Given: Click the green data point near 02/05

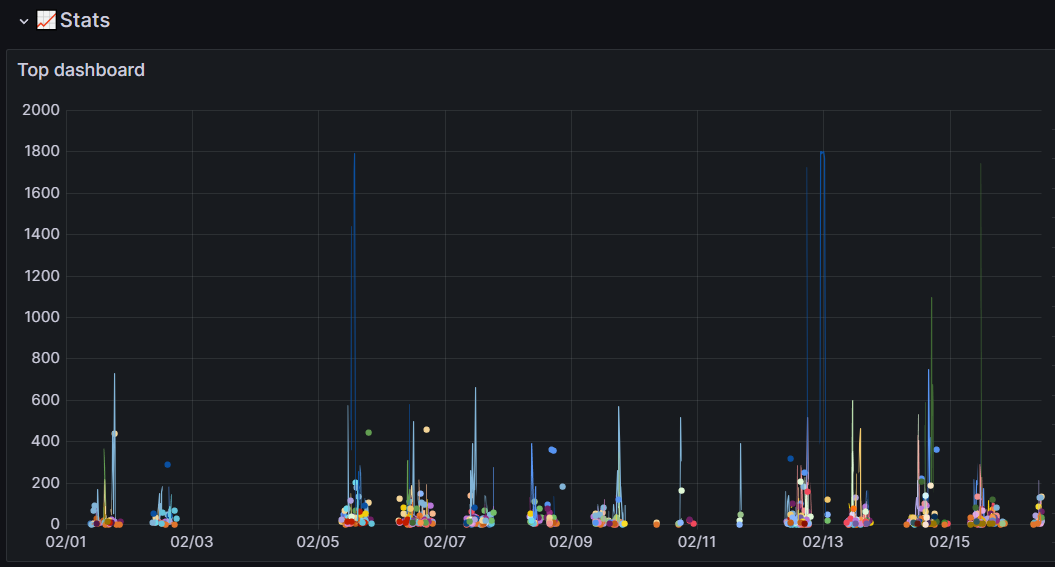Looking at the screenshot, I should point(369,432).
